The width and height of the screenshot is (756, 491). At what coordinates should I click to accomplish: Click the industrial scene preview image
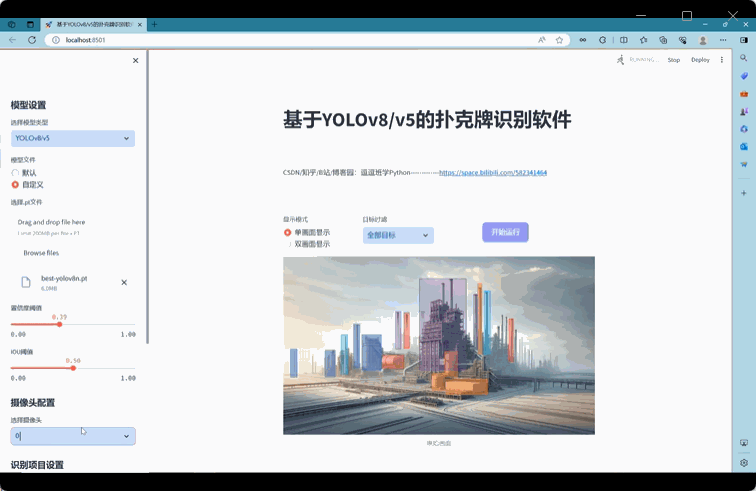[439, 345]
